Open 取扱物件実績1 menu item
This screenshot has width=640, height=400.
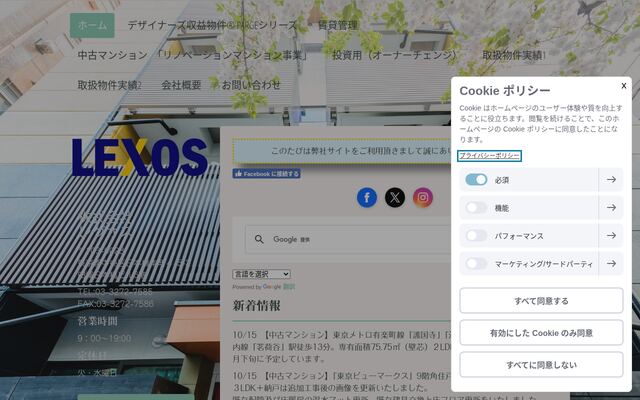(514, 55)
